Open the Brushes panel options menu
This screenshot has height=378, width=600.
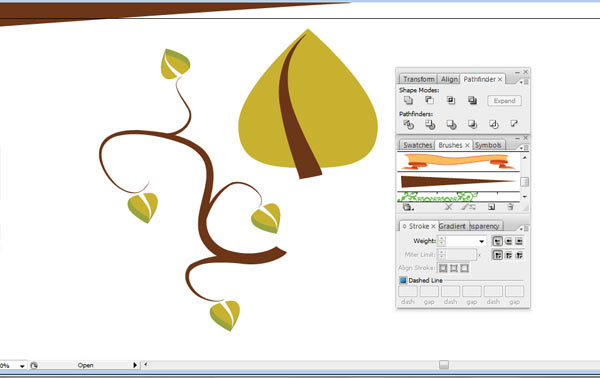[524, 147]
